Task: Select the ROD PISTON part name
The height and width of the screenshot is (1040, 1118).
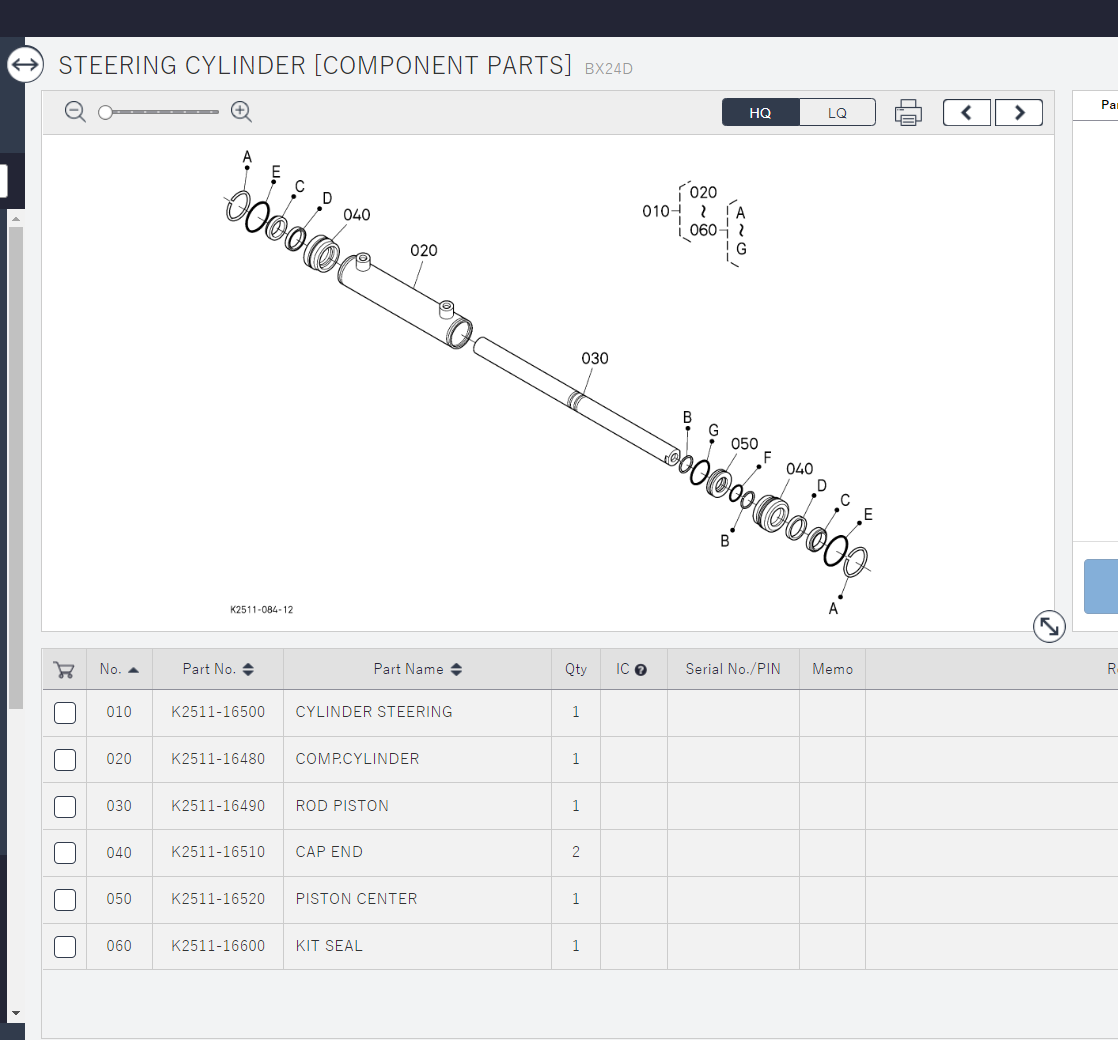Action: click(342, 806)
